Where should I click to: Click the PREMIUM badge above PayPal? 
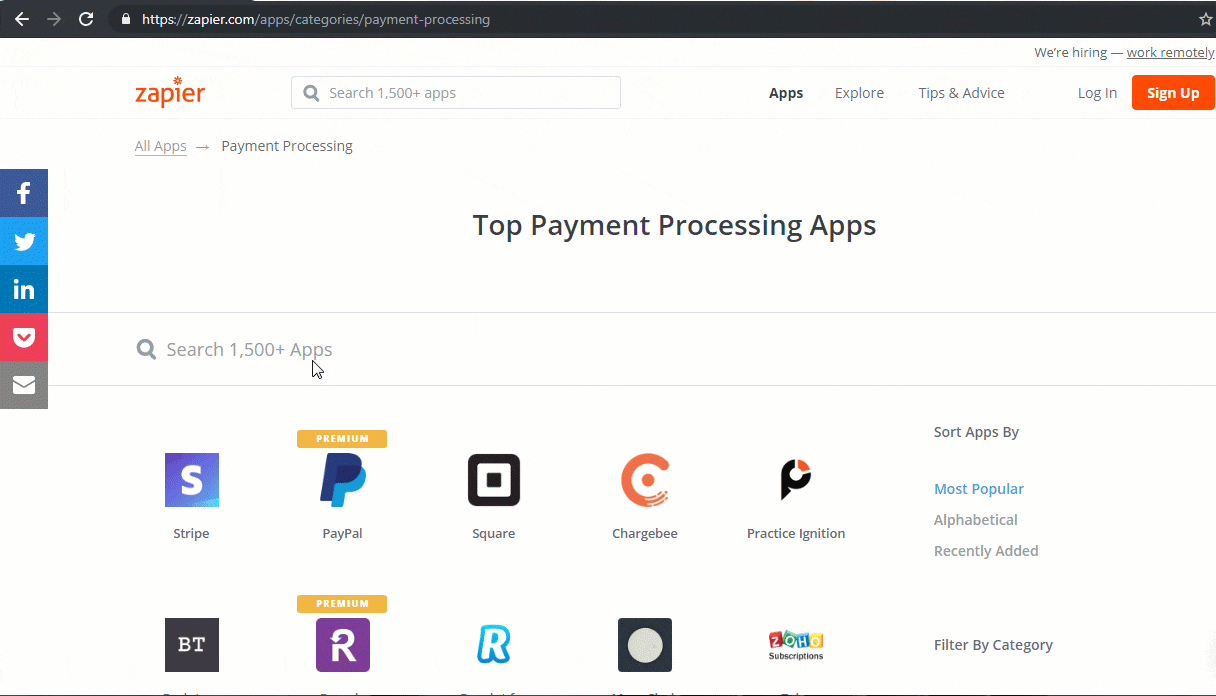[342, 439]
